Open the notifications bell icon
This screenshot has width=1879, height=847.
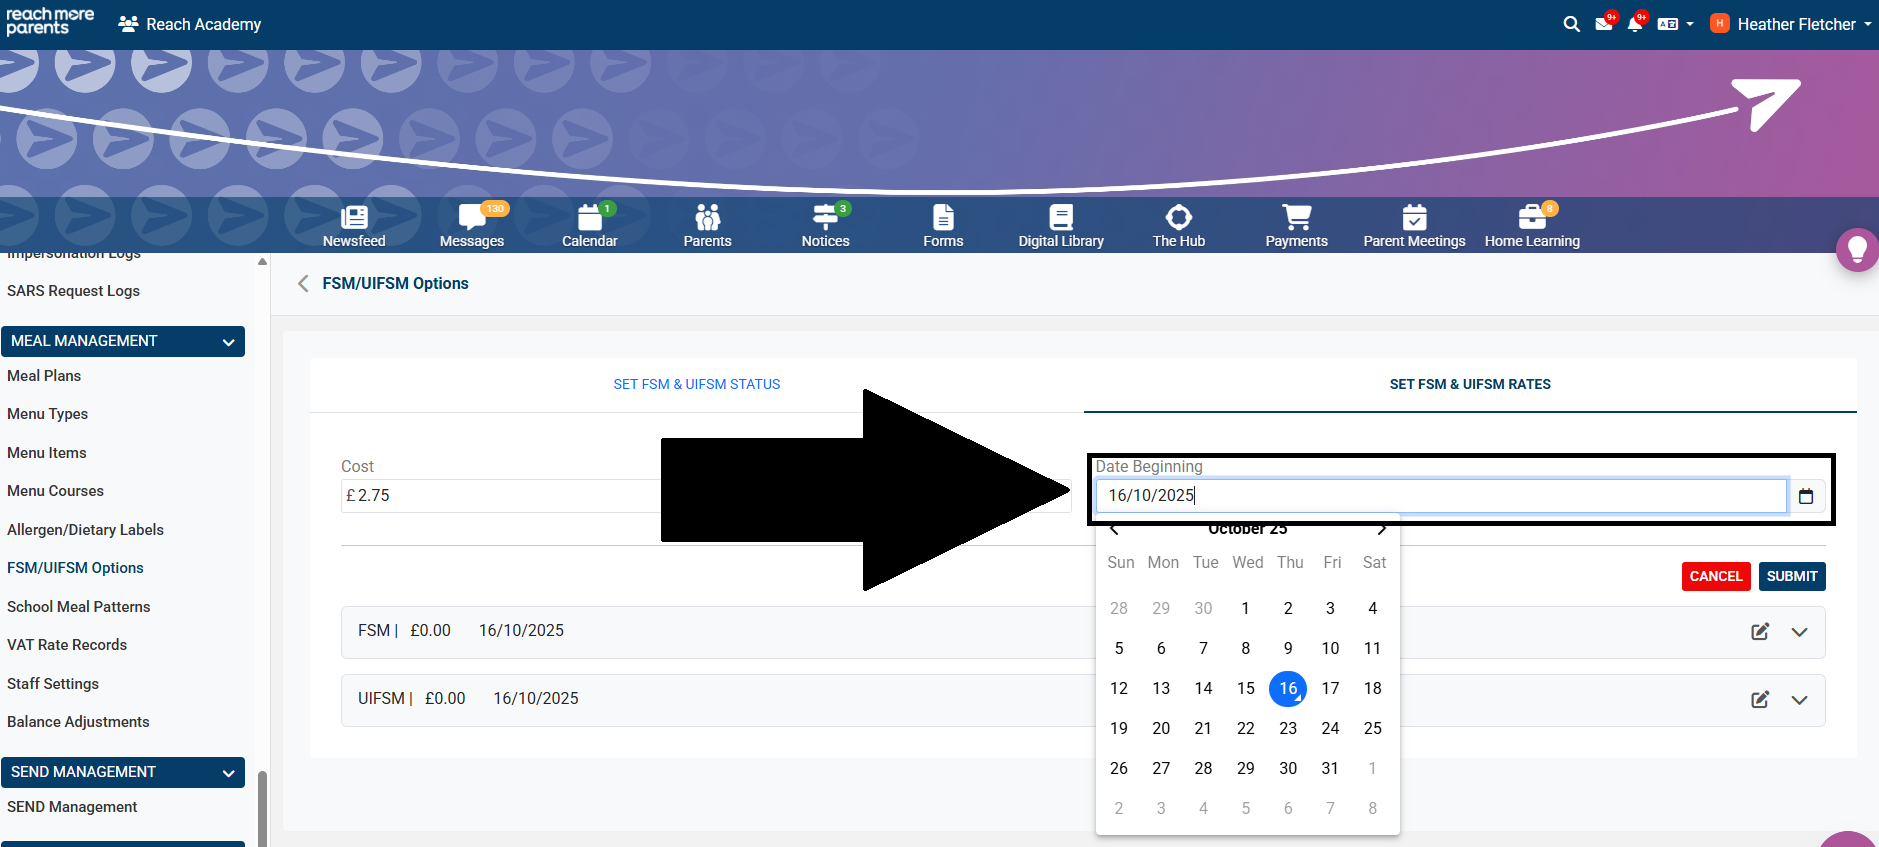pyautogui.click(x=1635, y=24)
